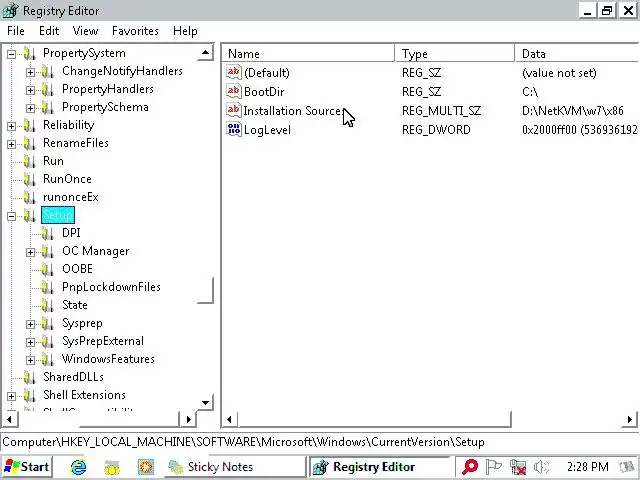The width and height of the screenshot is (640, 480).
Task: Click the LogLevel DWORD value icon
Action: (234, 129)
